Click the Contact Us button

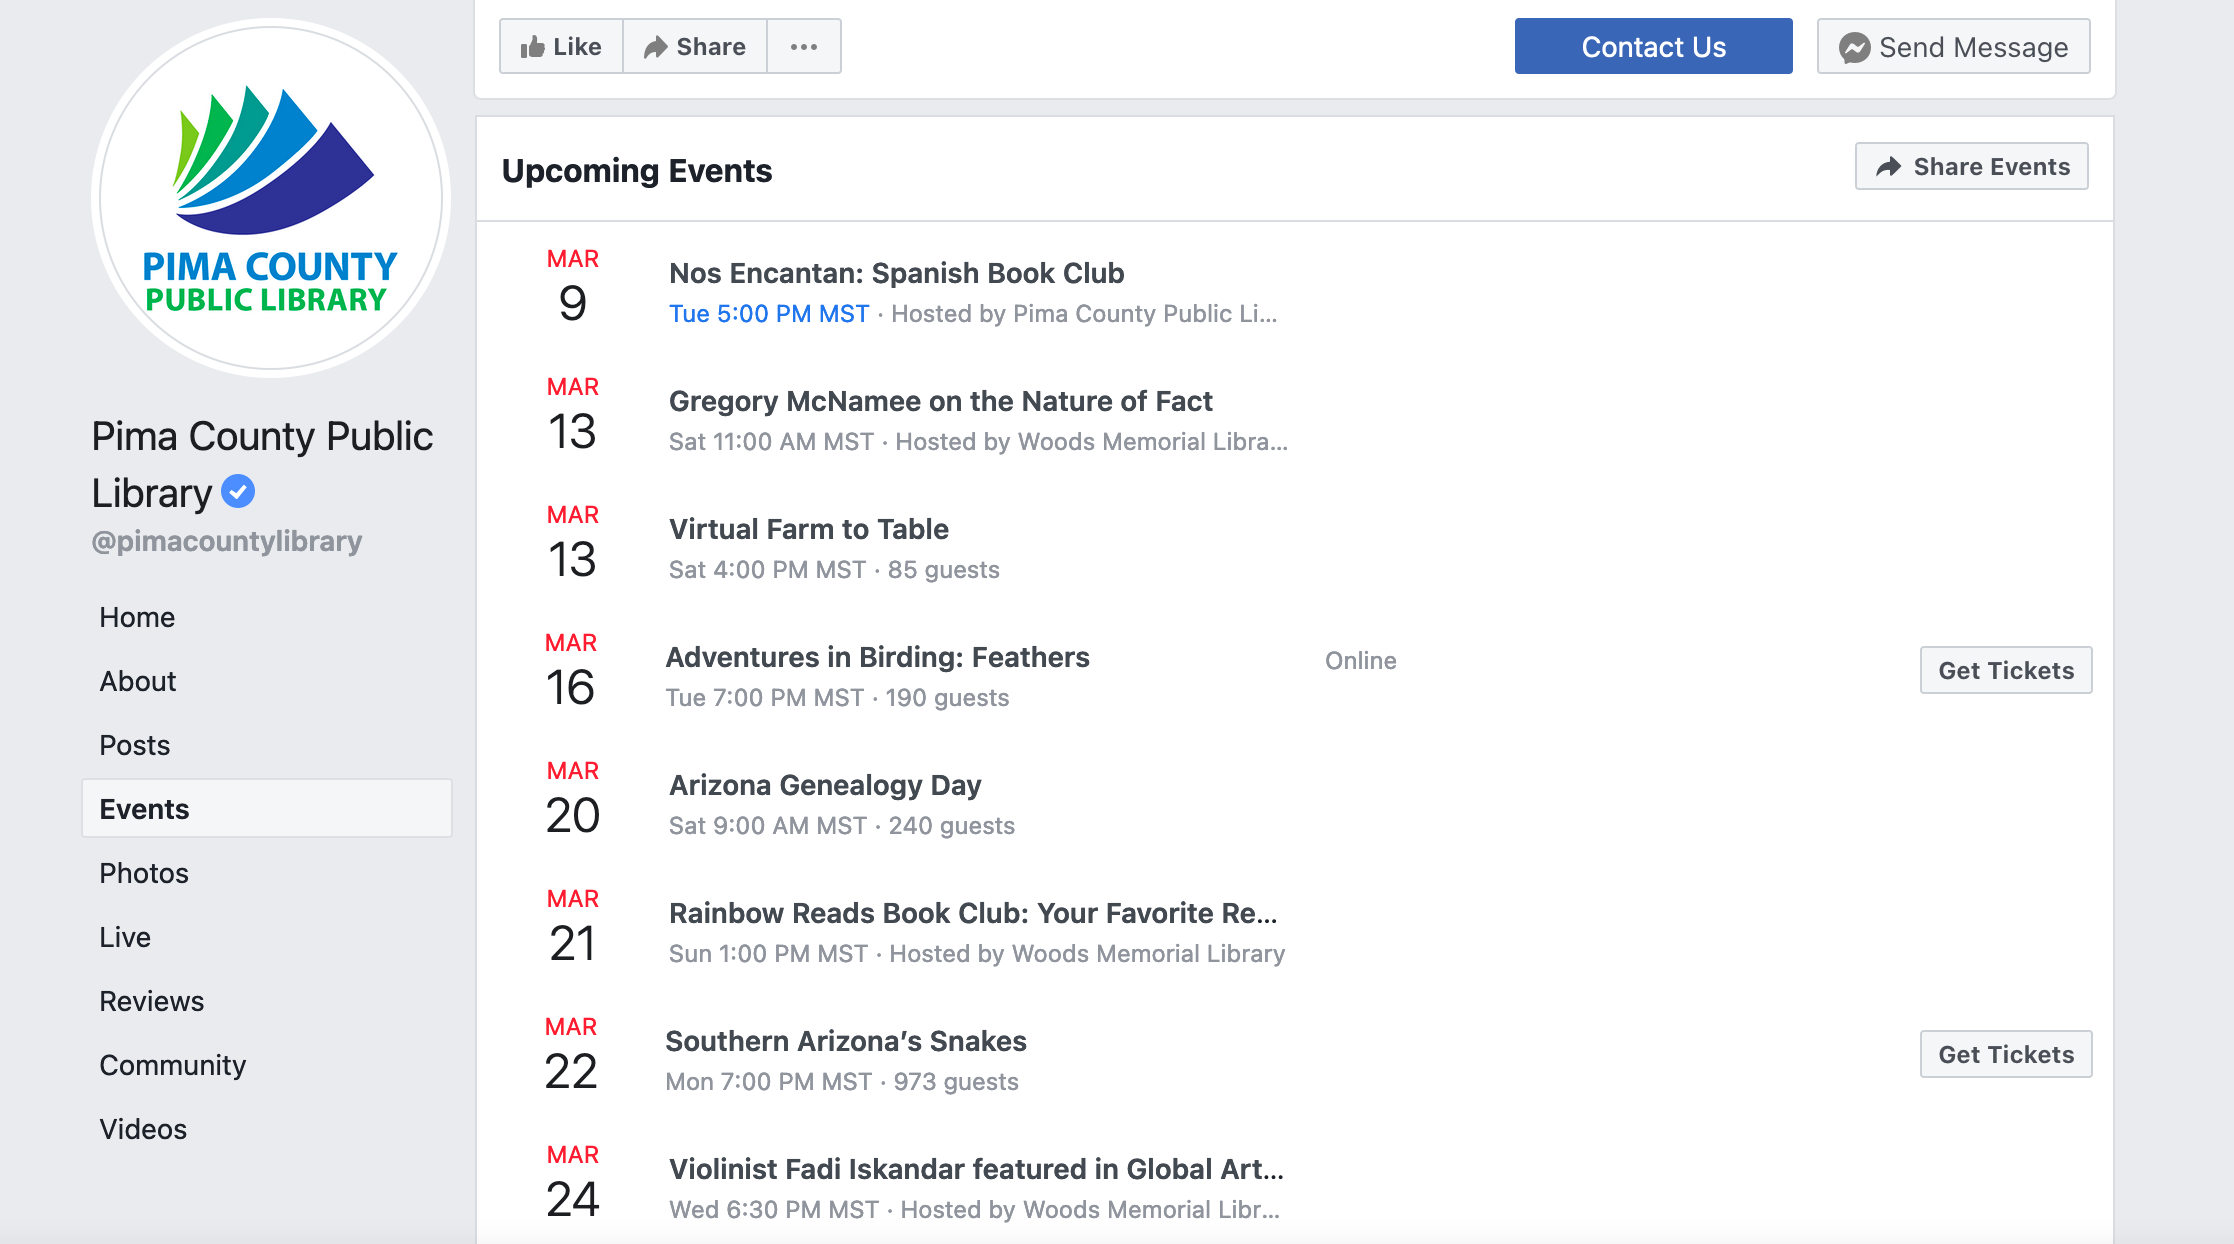(x=1653, y=46)
